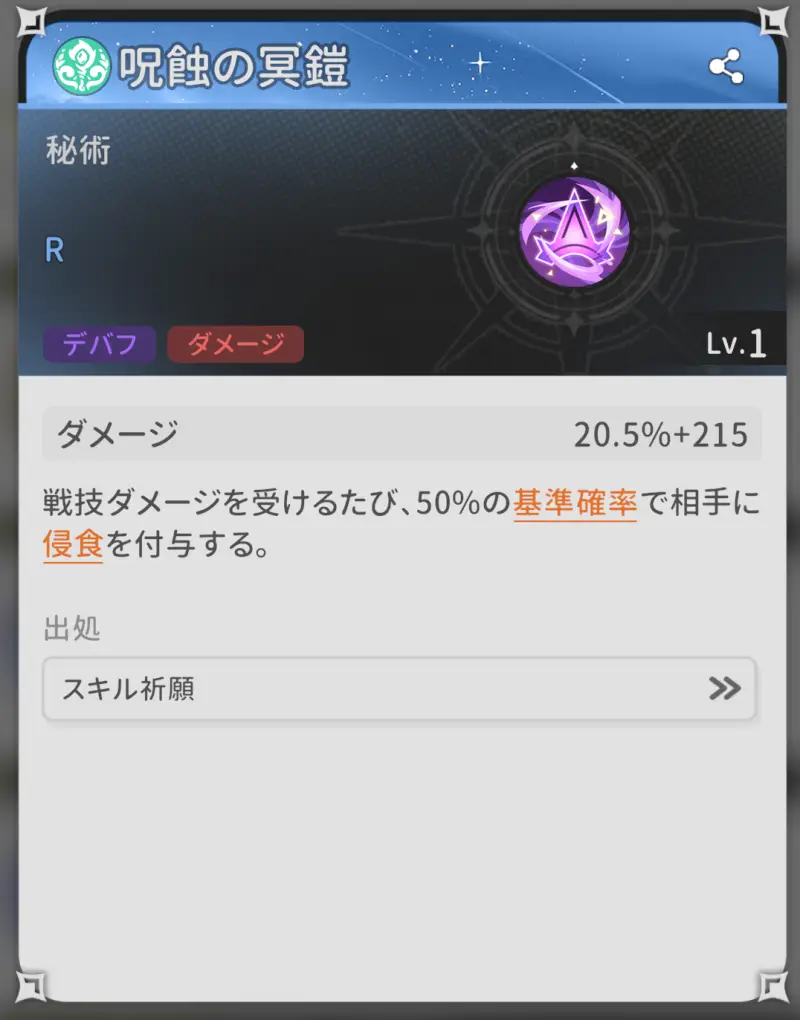Screen dimensions: 800x1020
Task: Click the 呪蝕の冥鎧 title text
Action: pos(234,66)
